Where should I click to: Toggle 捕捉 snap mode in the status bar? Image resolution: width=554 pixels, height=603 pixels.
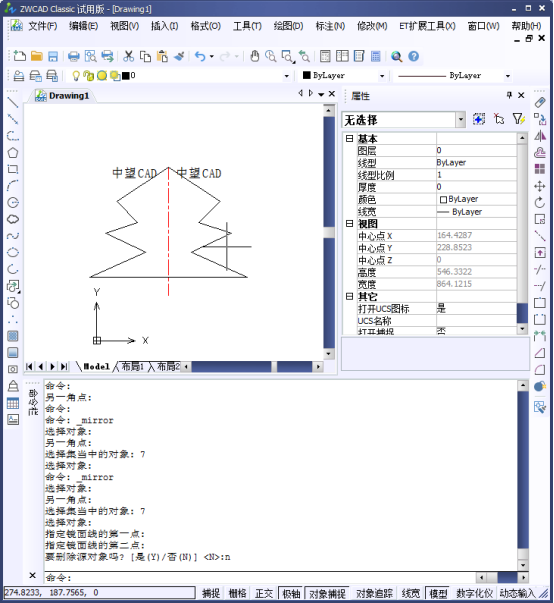(211, 593)
